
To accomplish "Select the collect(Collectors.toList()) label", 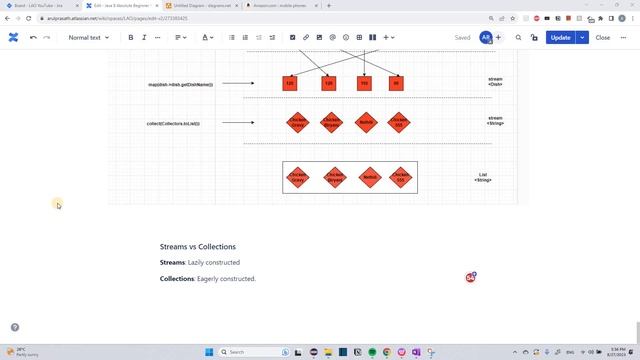I will [x=173, y=124].
